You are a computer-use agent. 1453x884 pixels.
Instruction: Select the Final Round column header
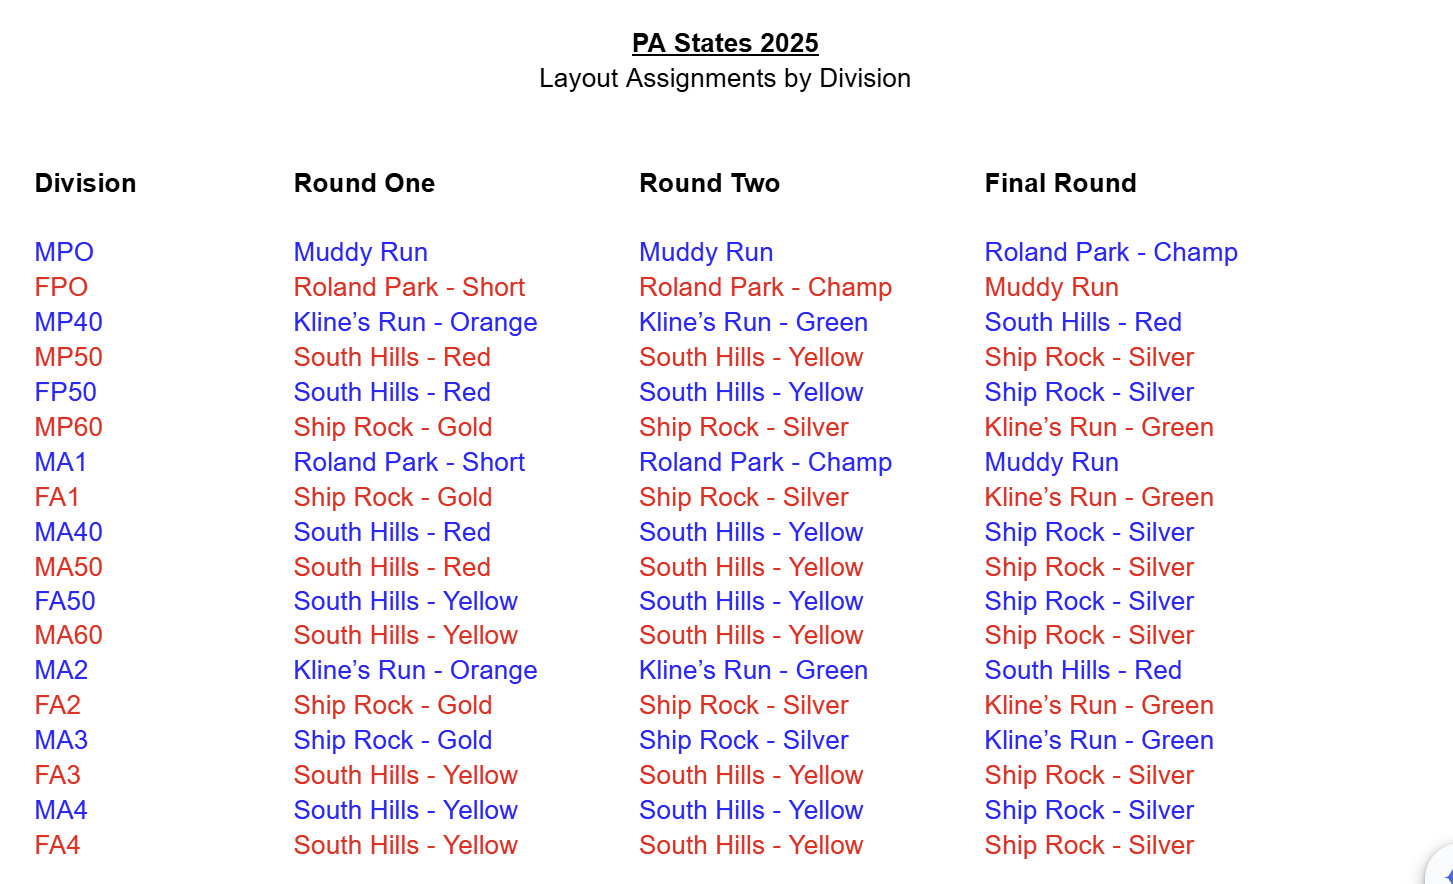pos(1060,183)
